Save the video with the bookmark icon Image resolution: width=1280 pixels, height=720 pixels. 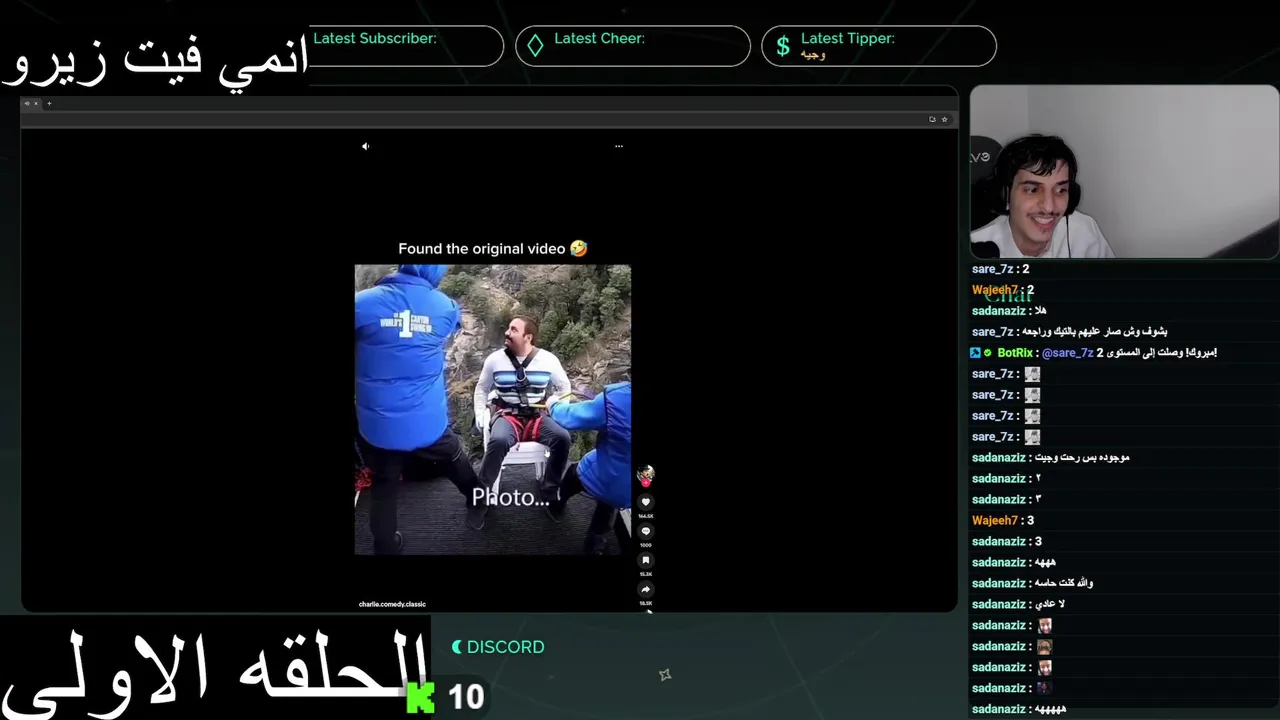click(646, 560)
